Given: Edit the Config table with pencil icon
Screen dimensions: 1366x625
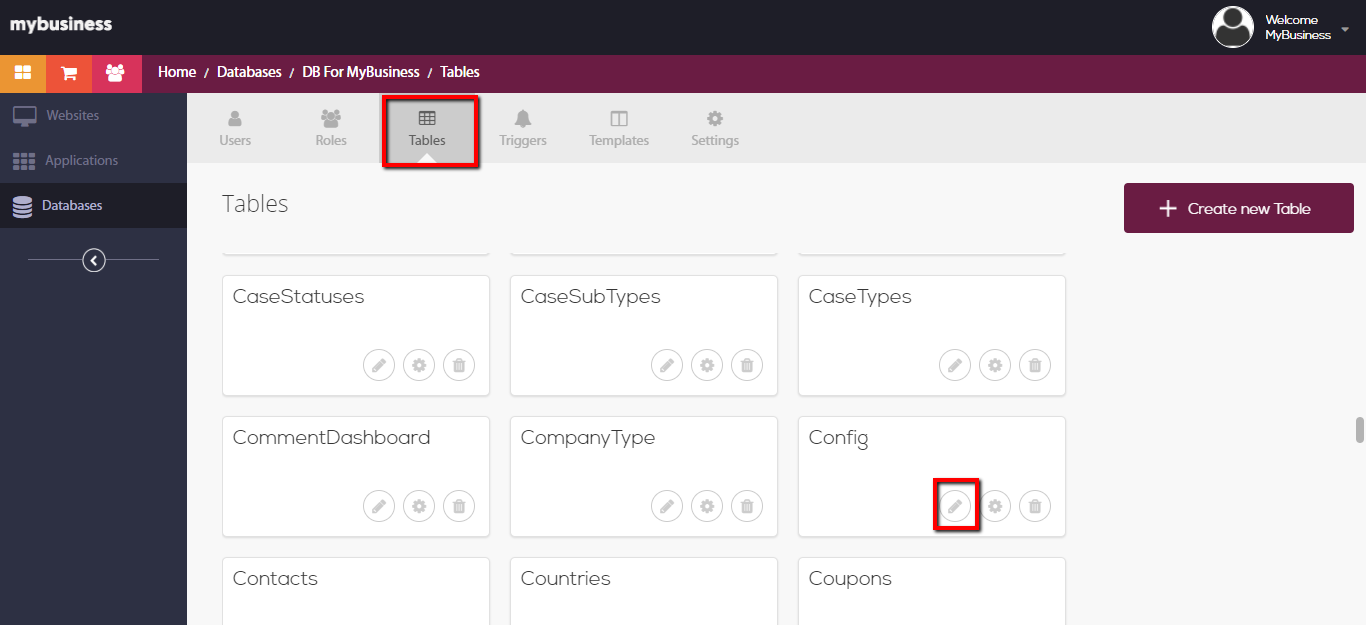Looking at the screenshot, I should 955,506.
